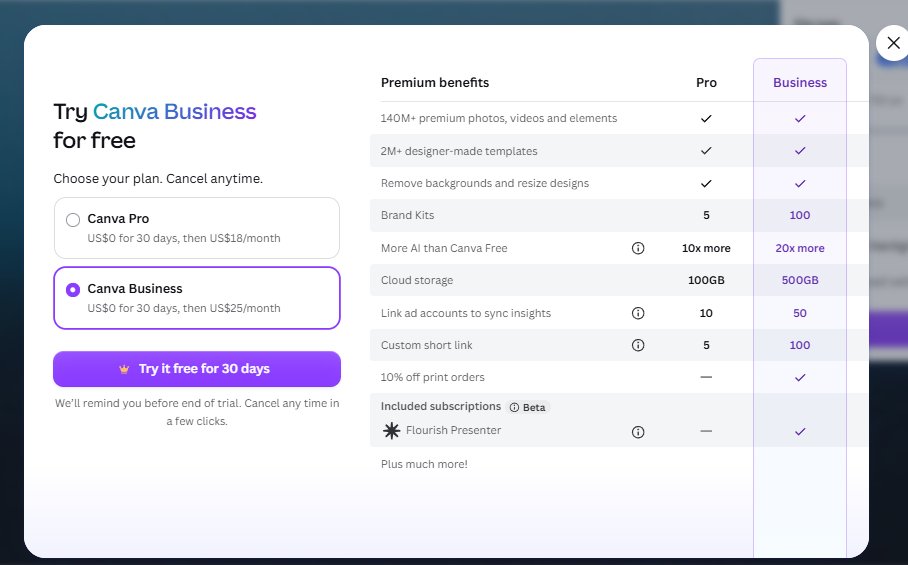Close the Canva Business trial dialog

893,43
